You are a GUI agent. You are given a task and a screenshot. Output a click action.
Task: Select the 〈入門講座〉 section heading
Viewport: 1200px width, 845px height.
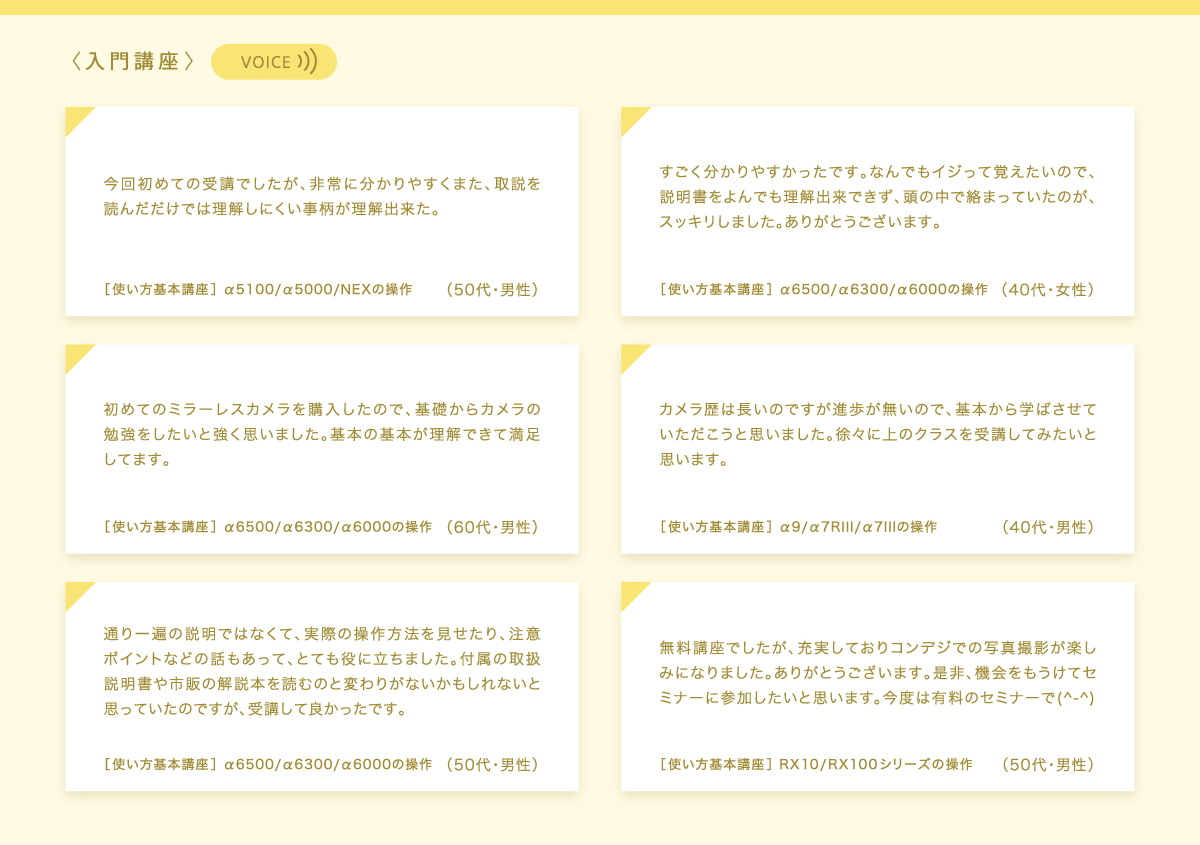pos(132,62)
